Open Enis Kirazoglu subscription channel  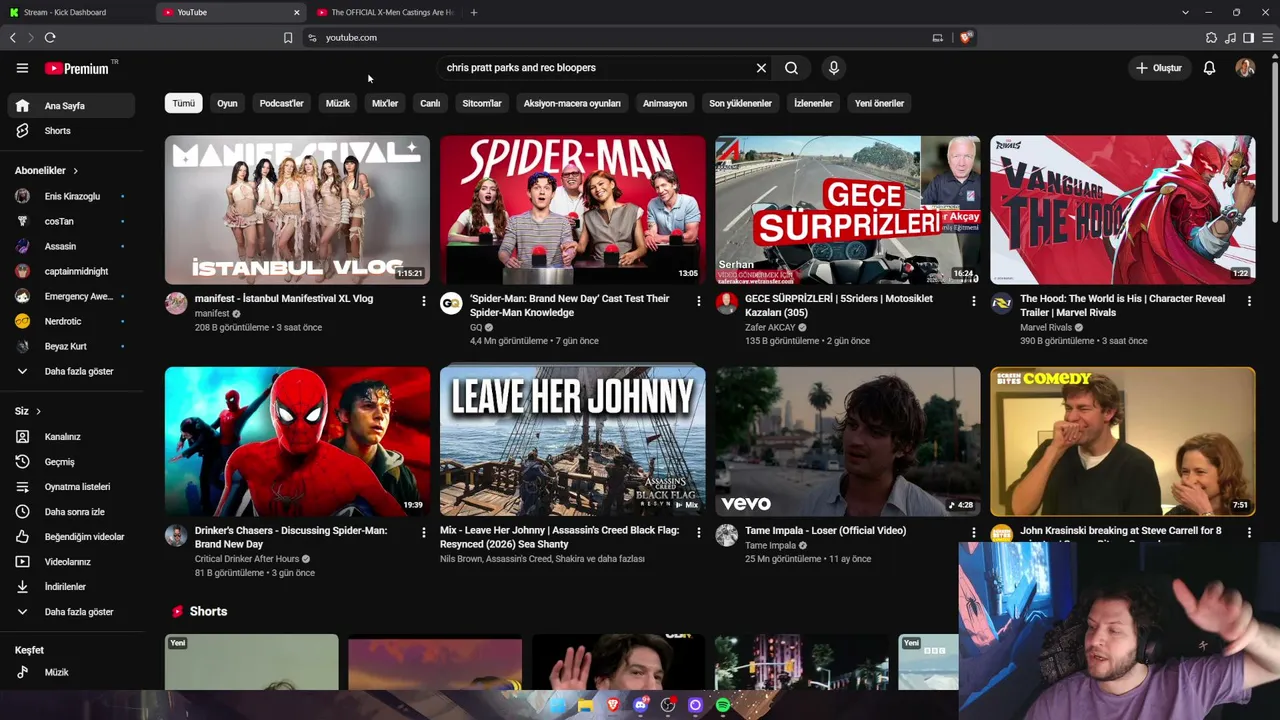click(x=70, y=196)
